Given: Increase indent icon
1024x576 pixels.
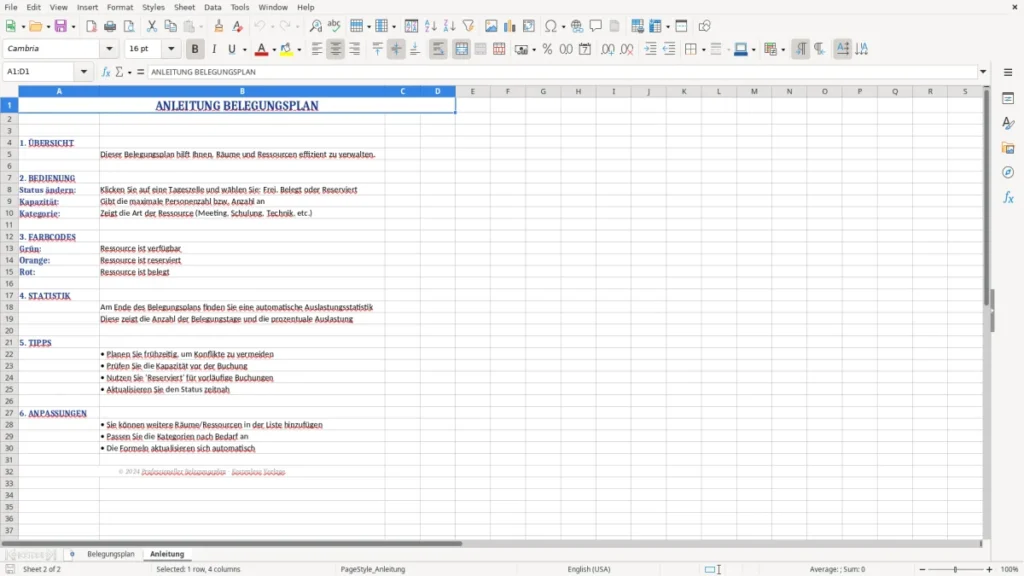Looking at the screenshot, I should click(650, 49).
